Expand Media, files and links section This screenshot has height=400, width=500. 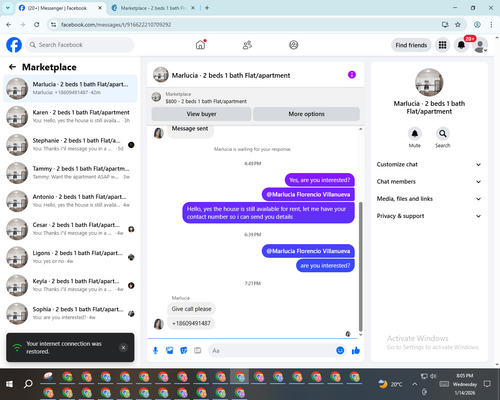(429, 199)
